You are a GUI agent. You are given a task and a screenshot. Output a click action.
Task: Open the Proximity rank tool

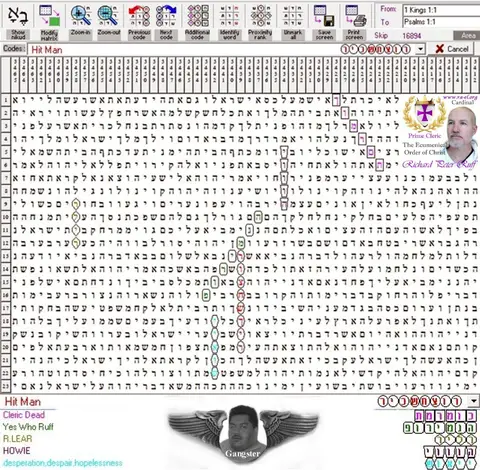(261, 16)
